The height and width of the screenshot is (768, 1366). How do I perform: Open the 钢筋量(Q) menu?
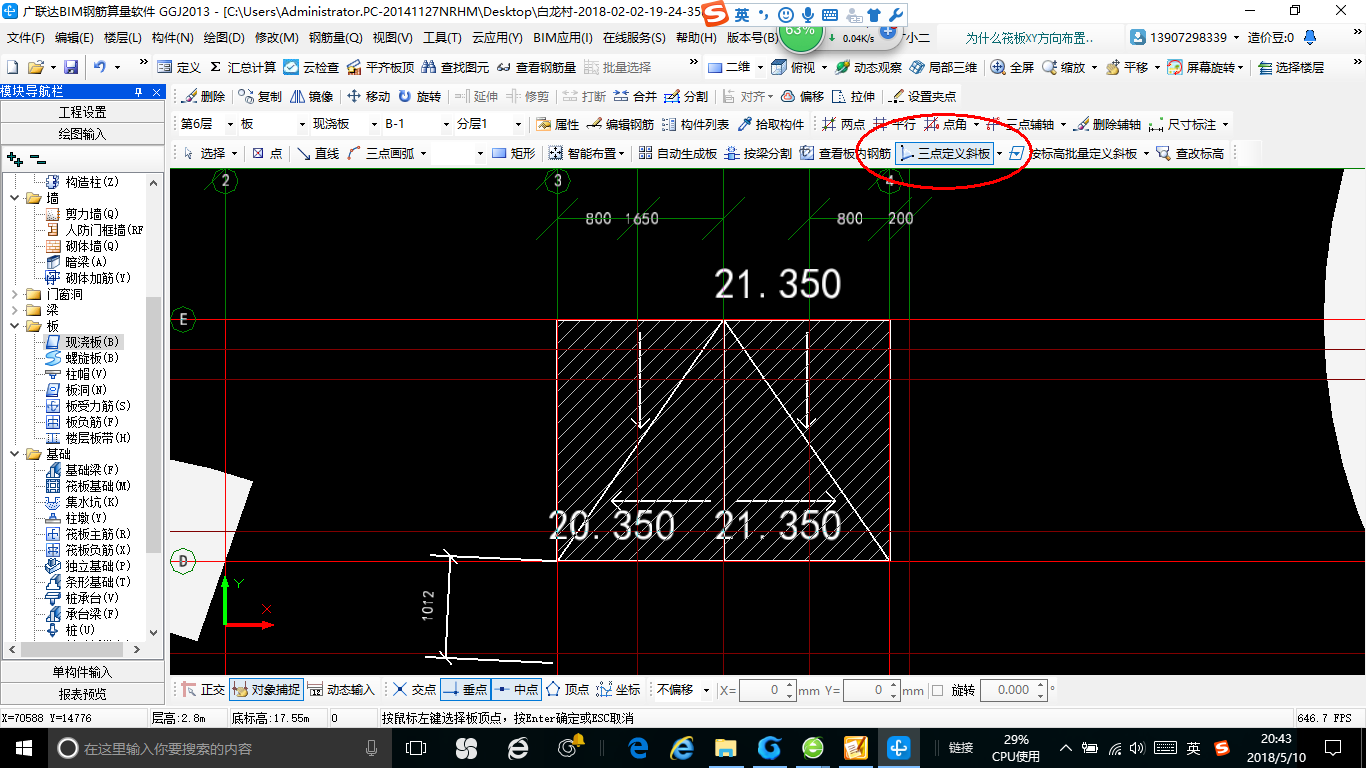pos(335,38)
